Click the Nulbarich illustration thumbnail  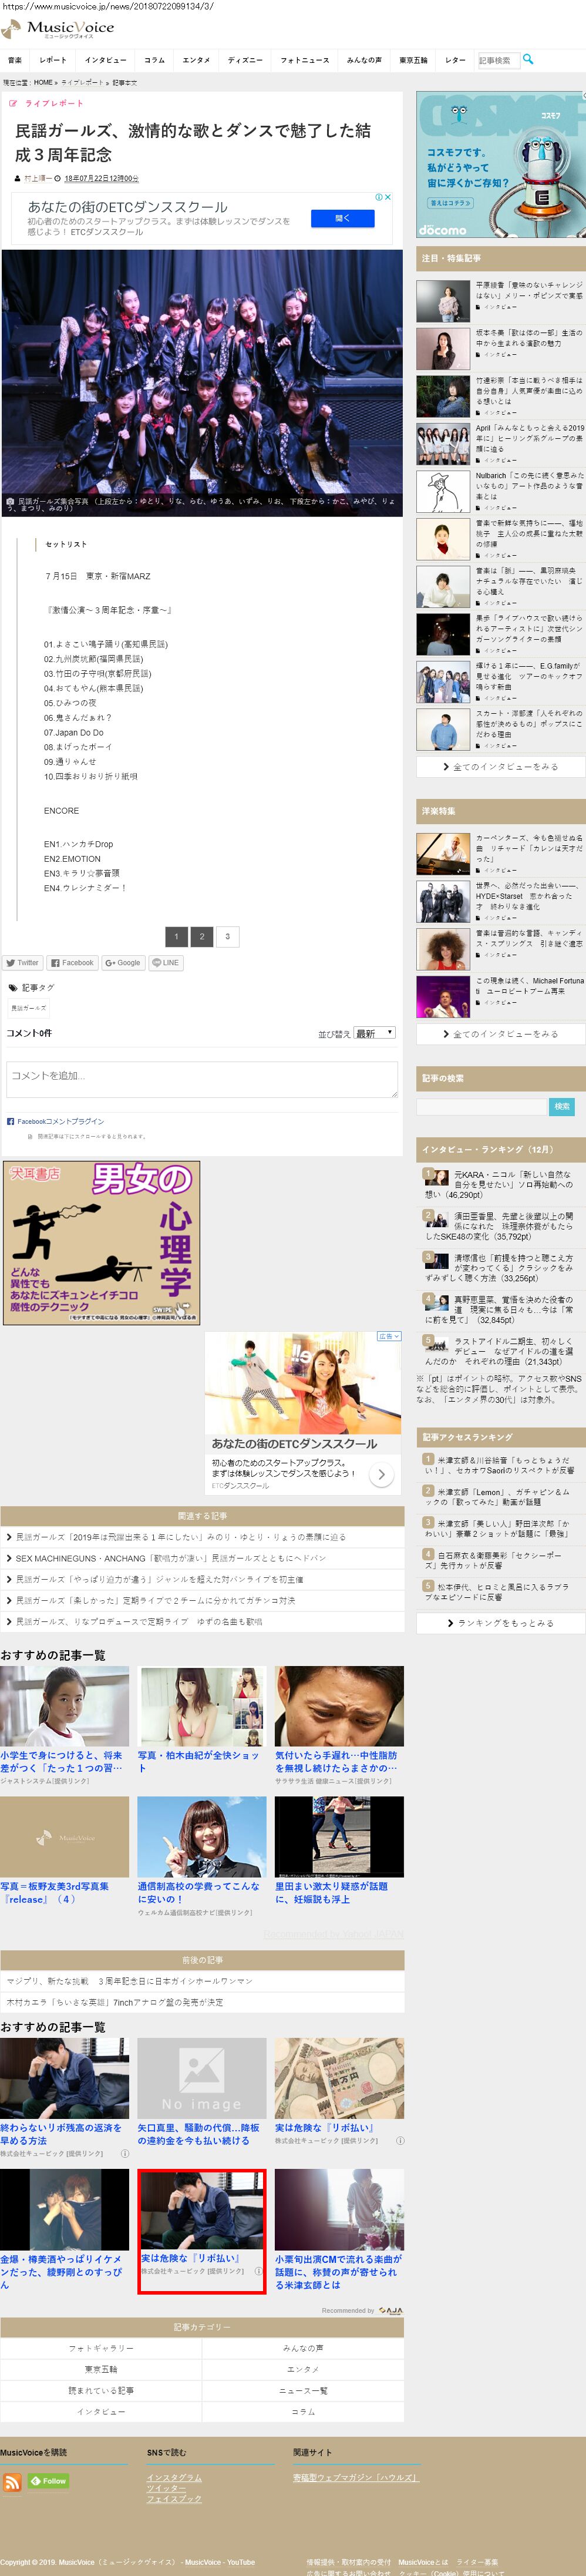pyautogui.click(x=443, y=492)
